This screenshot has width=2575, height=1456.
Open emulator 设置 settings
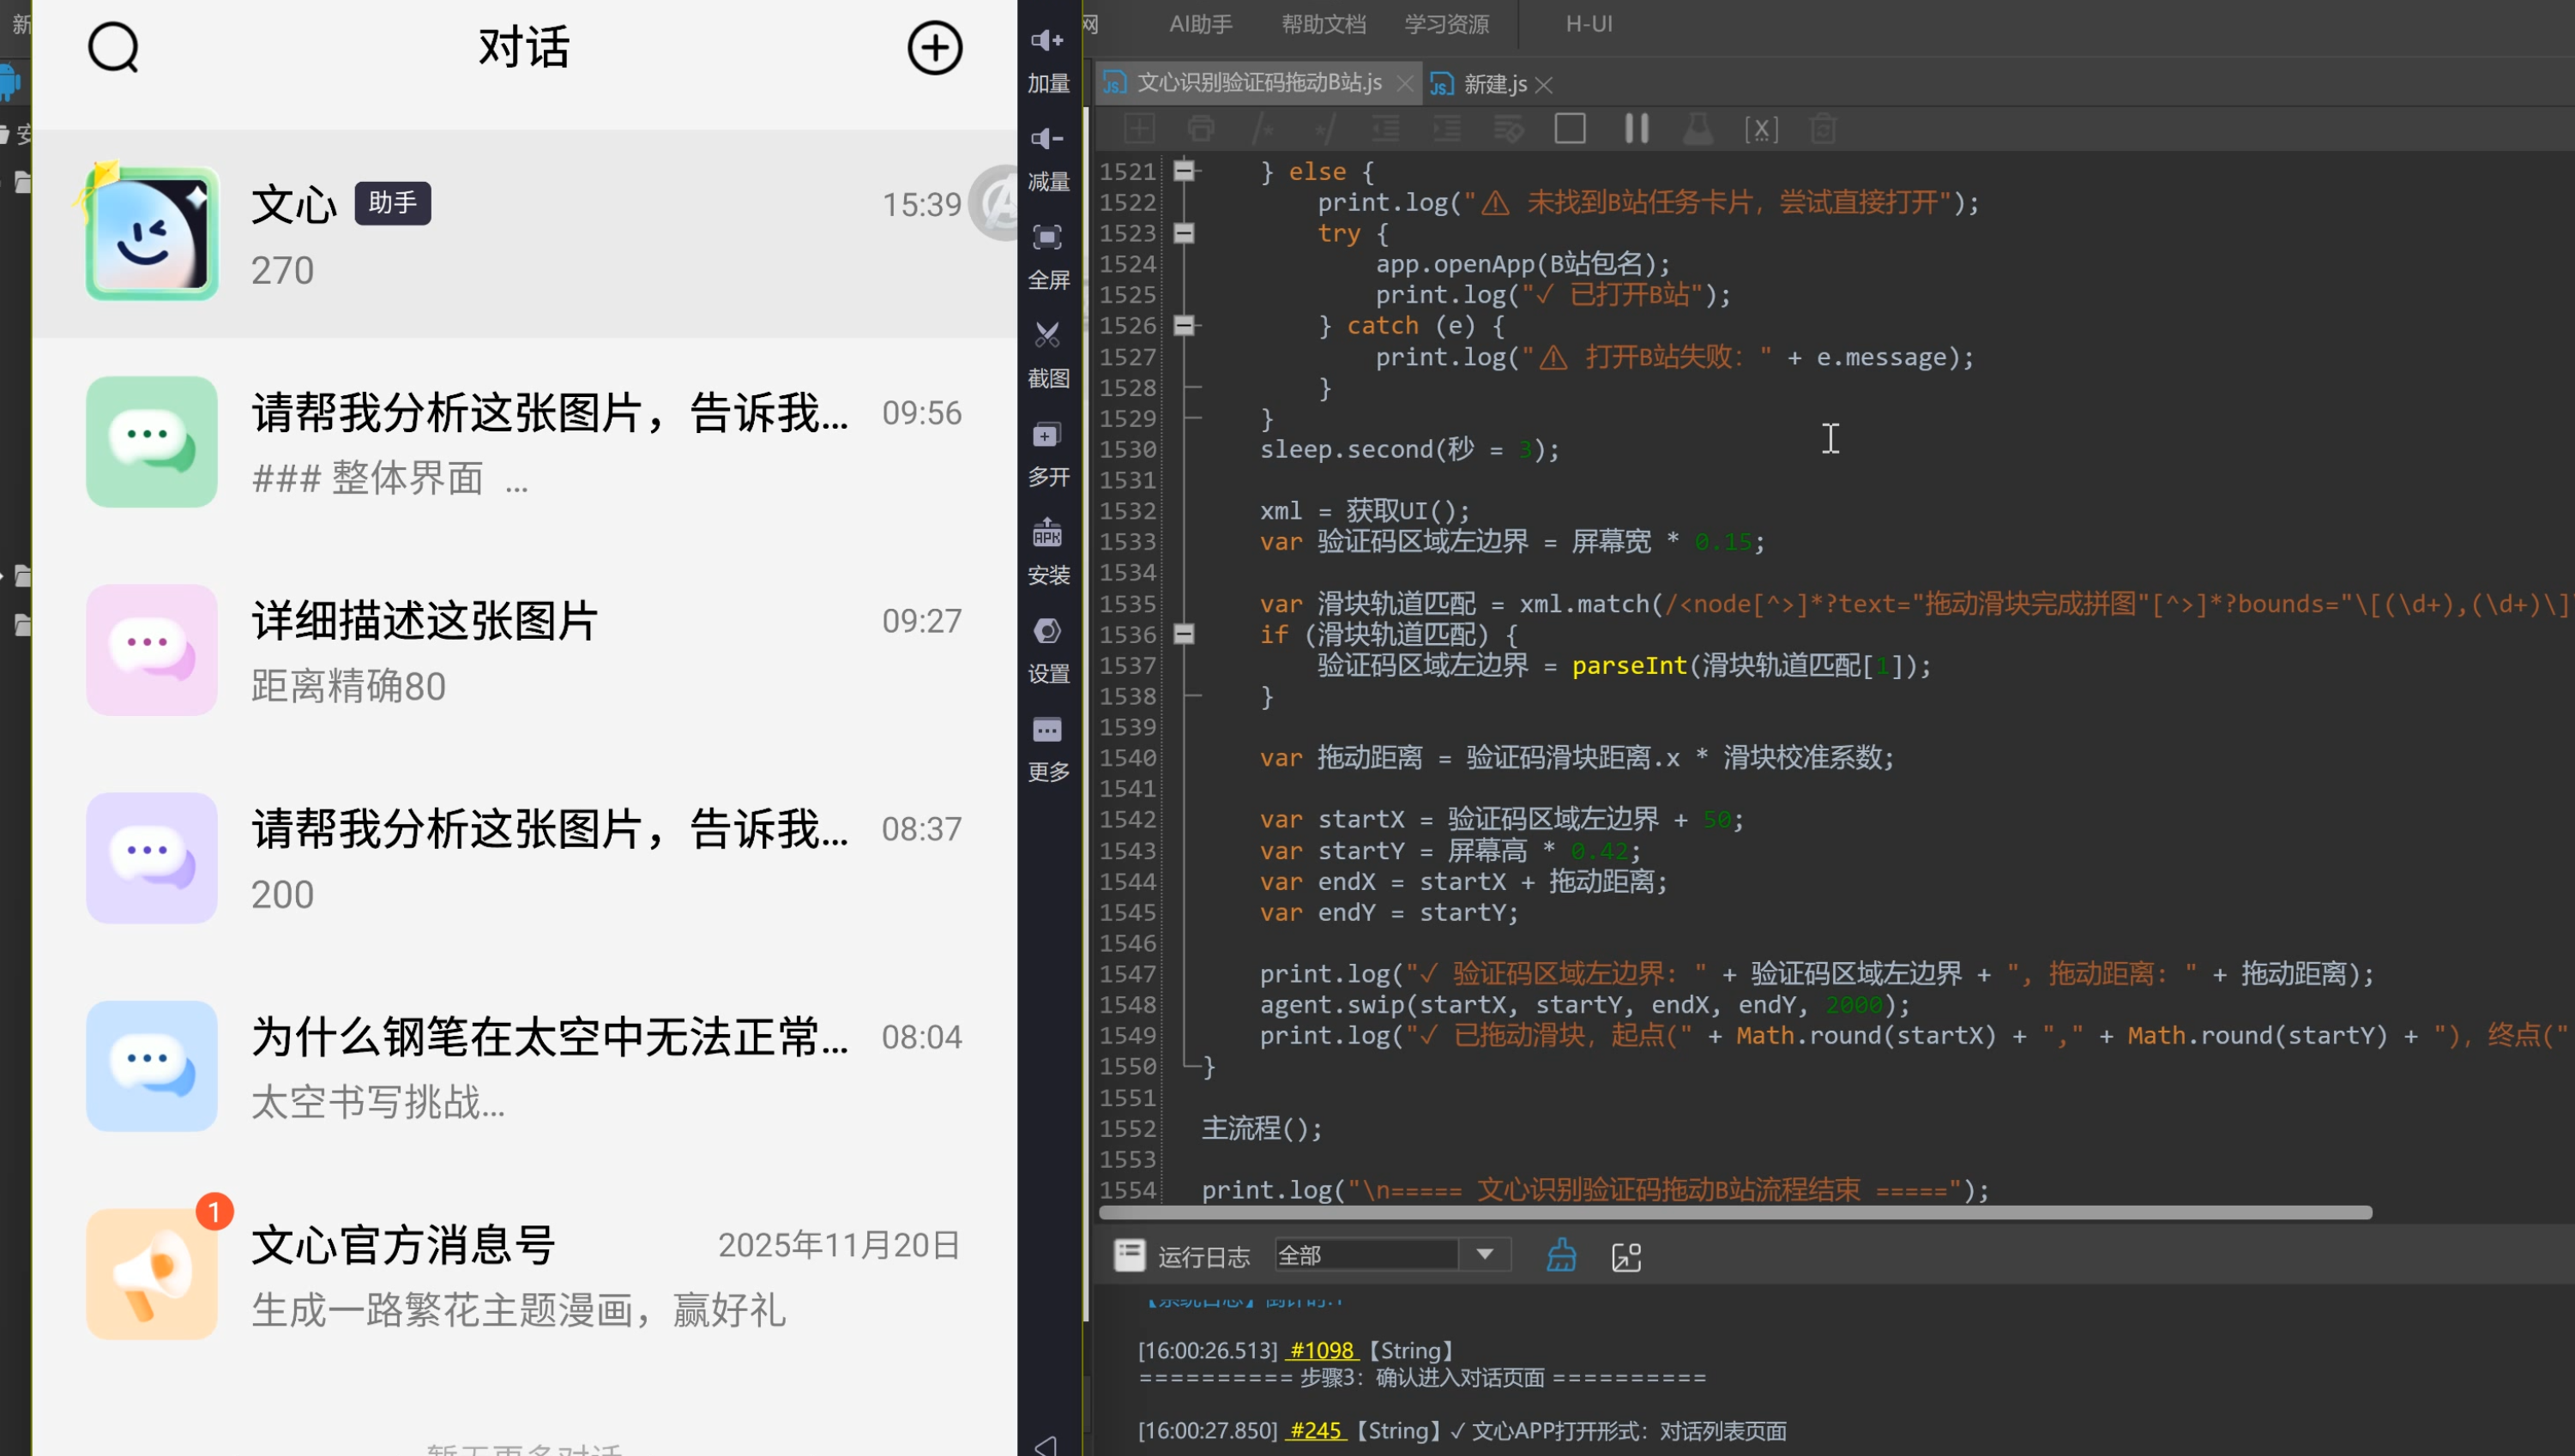(1047, 631)
